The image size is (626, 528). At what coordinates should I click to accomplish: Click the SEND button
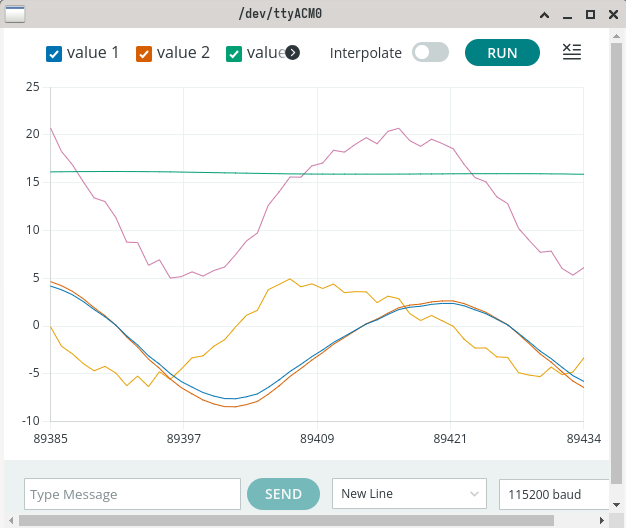pos(283,494)
